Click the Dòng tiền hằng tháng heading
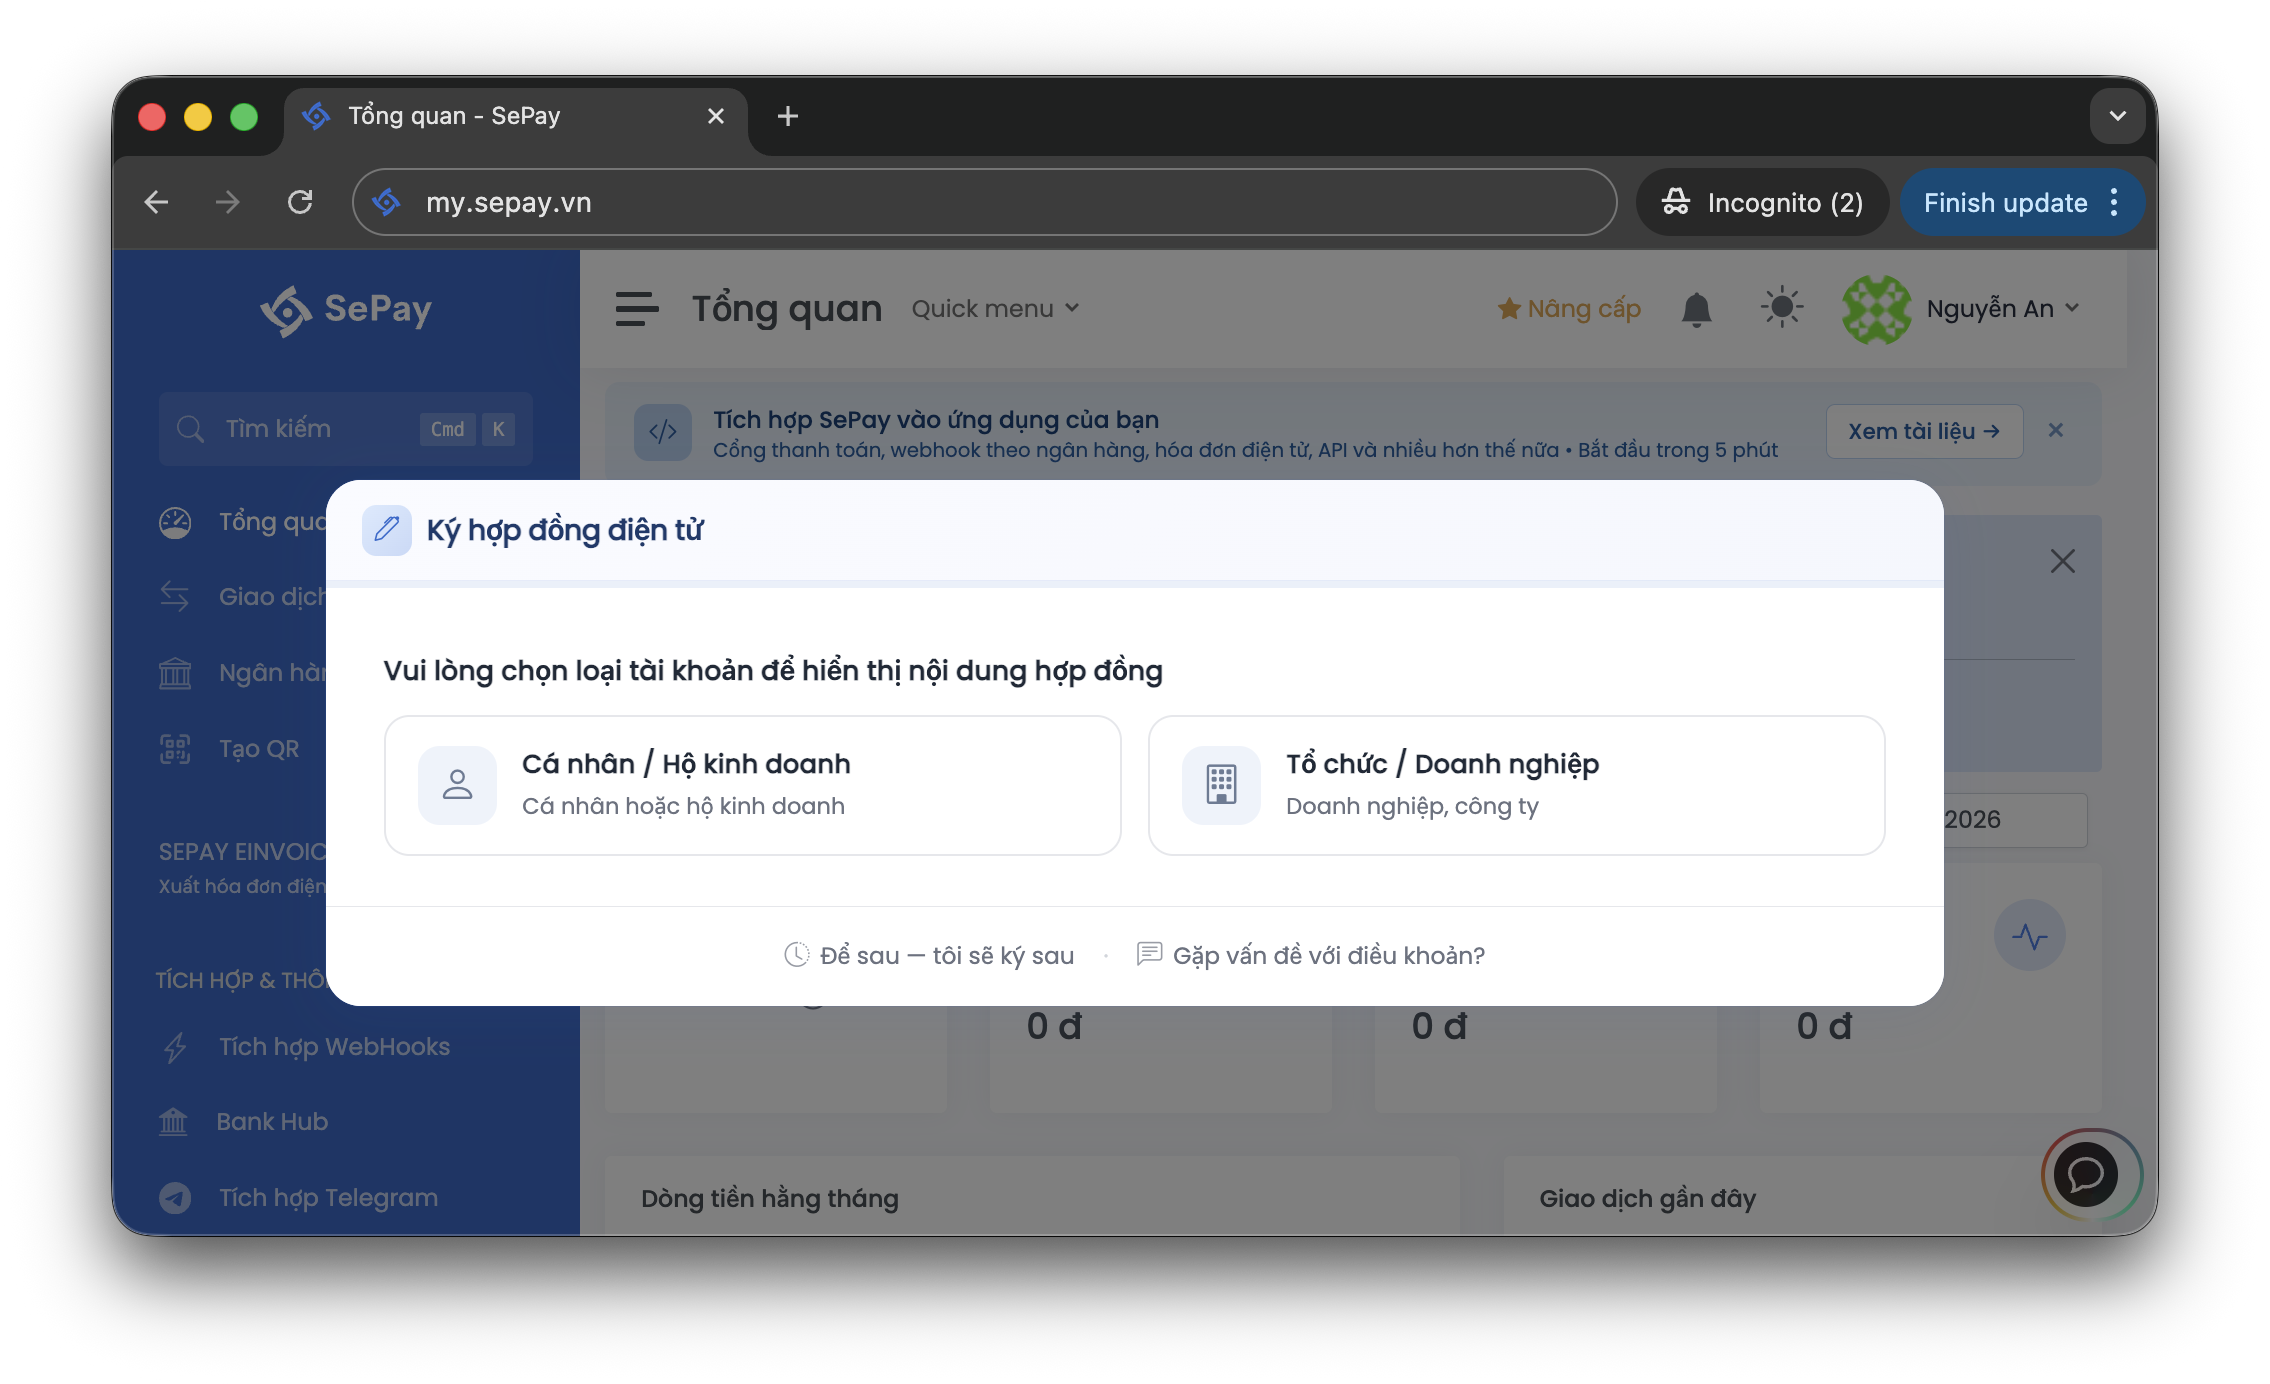This screenshot has height=1384, width=2270. [x=770, y=1199]
